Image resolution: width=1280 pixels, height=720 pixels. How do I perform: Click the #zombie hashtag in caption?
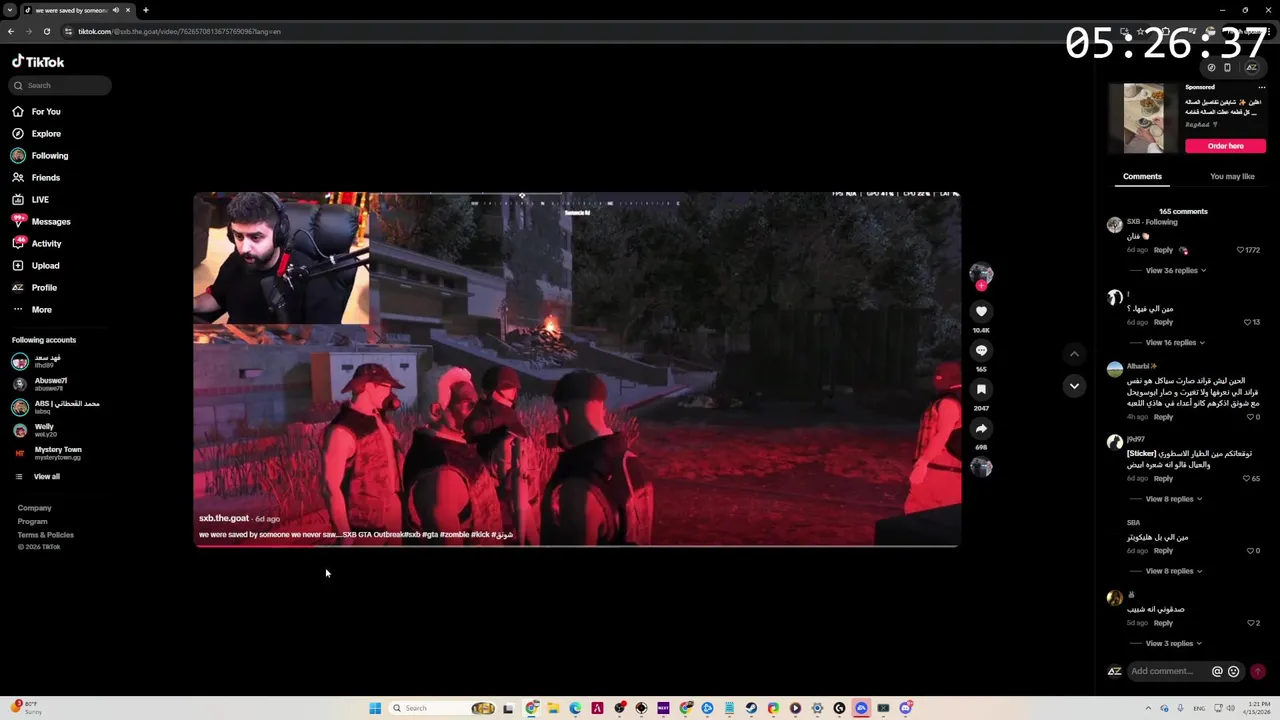454,535
